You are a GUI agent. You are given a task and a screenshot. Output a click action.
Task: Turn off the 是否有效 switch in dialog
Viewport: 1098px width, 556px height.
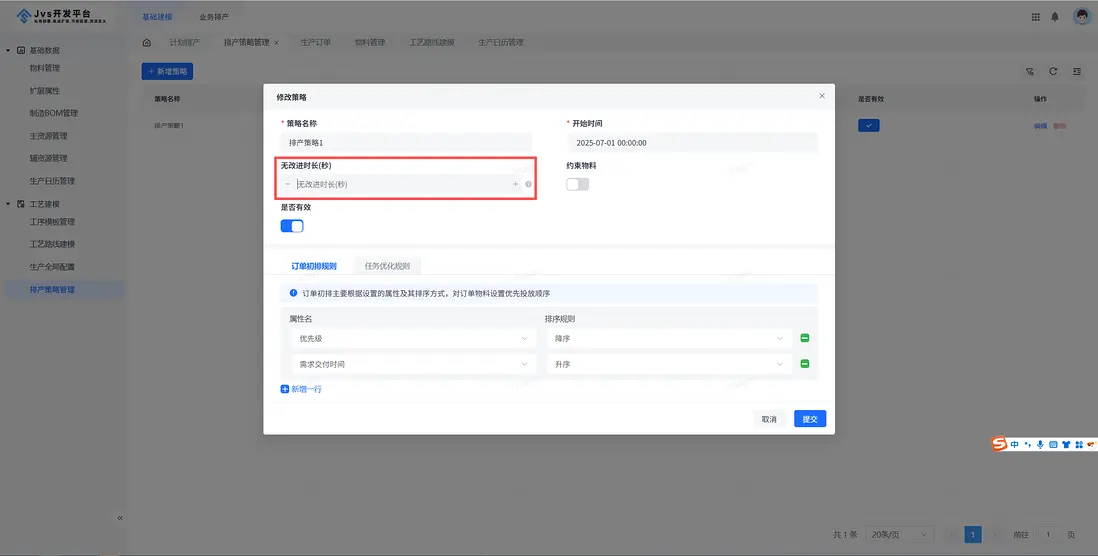pyautogui.click(x=292, y=226)
